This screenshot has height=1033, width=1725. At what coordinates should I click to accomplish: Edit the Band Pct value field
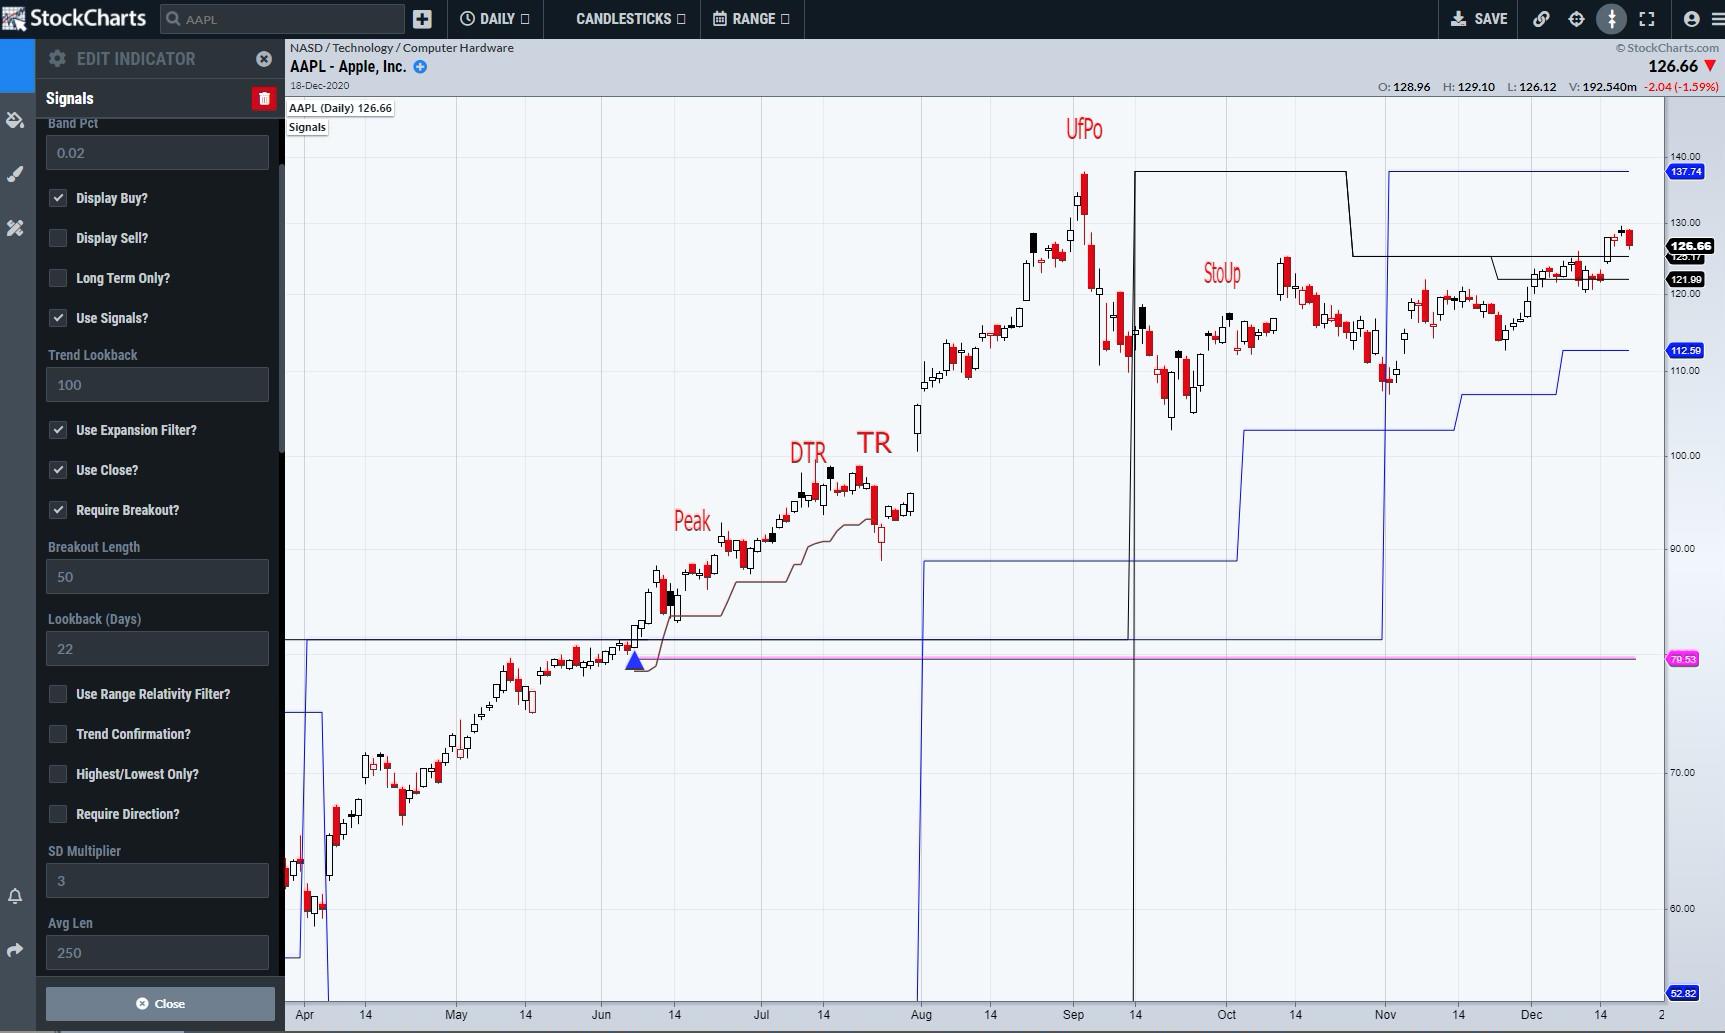click(157, 153)
